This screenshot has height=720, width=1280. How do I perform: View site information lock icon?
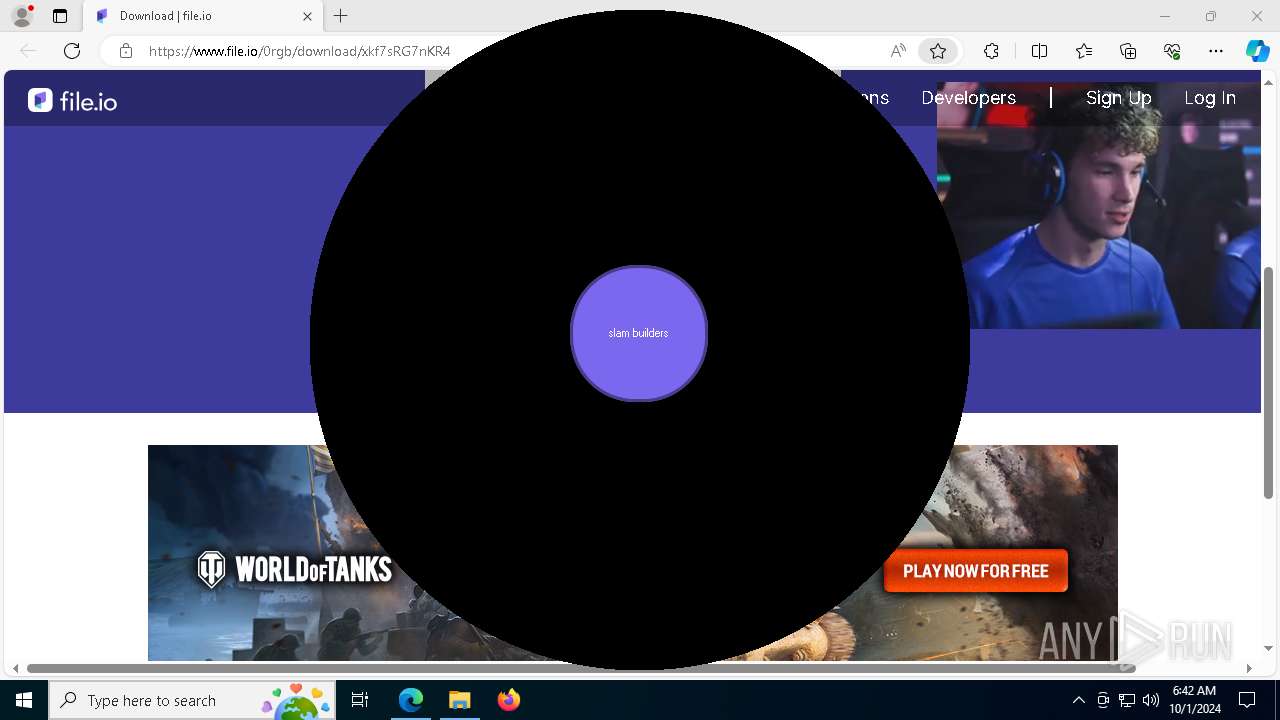pos(126,51)
